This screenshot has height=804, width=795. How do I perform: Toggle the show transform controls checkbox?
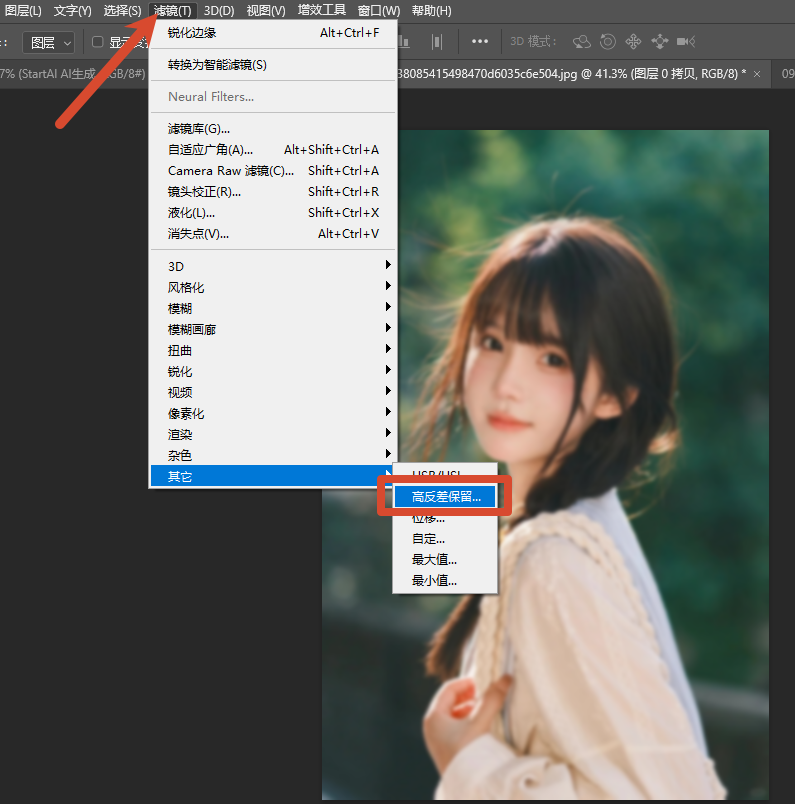point(97,42)
